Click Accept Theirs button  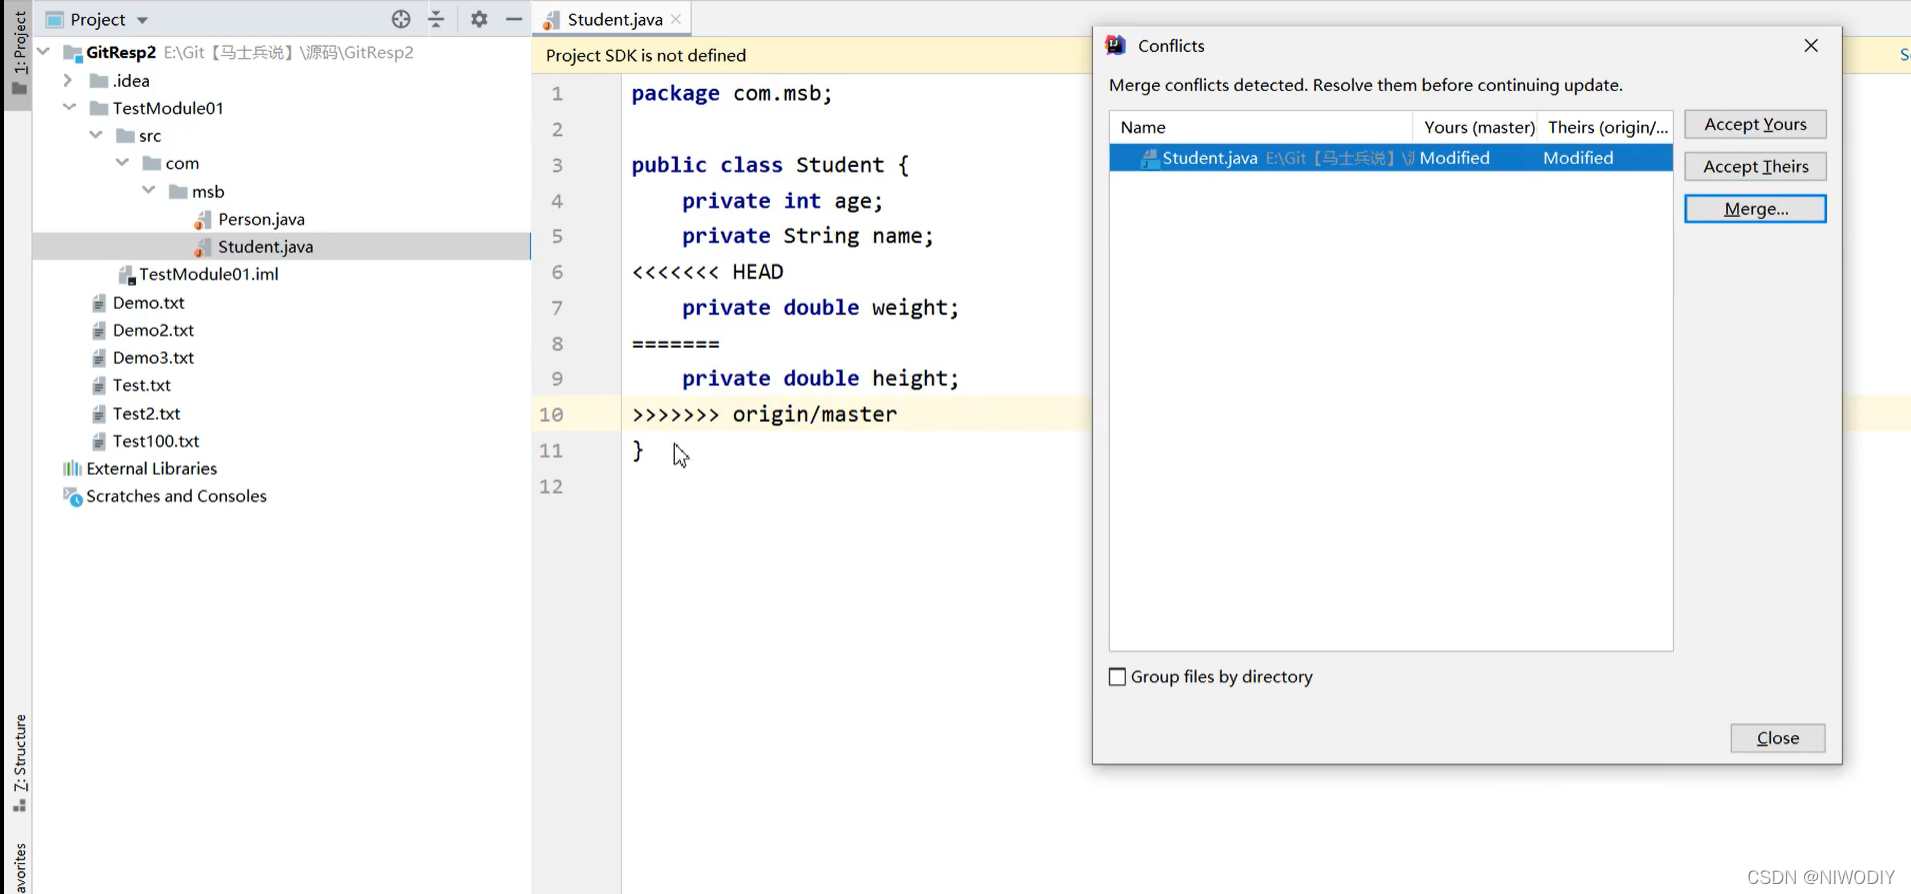click(x=1755, y=166)
